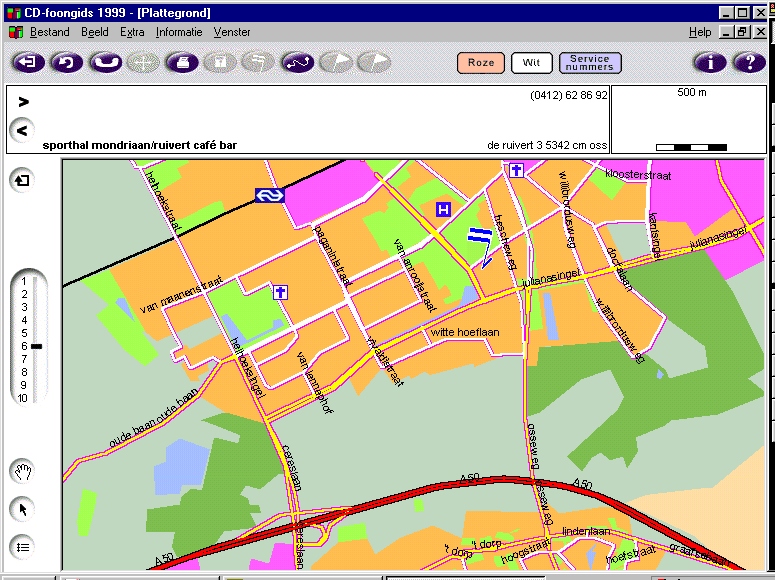Open the map legend list icon
775x580 pixels.
click(23, 546)
